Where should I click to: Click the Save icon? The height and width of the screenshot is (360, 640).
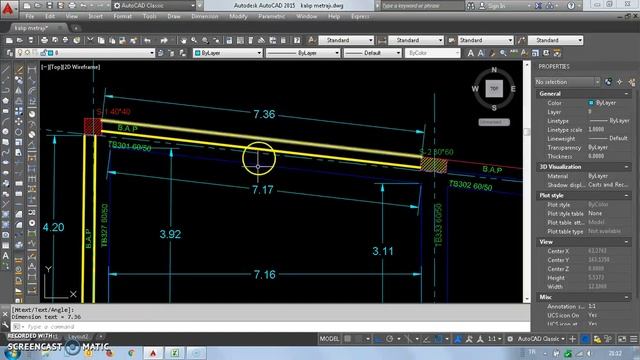tap(31, 40)
